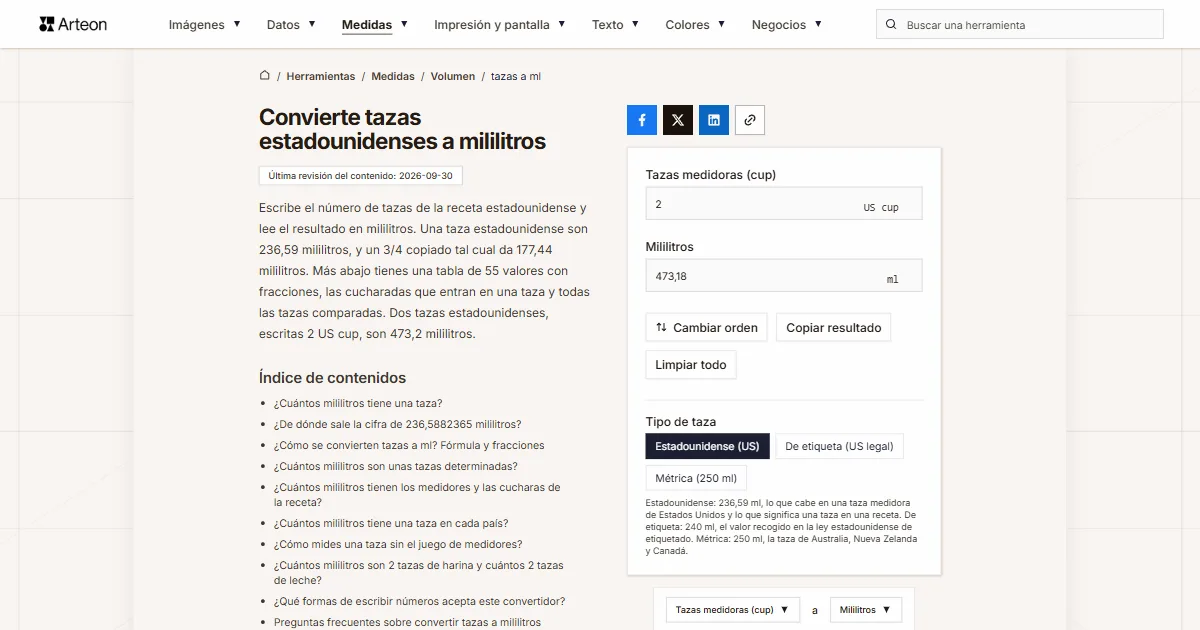Click the Cambiar orden button

[707, 328]
